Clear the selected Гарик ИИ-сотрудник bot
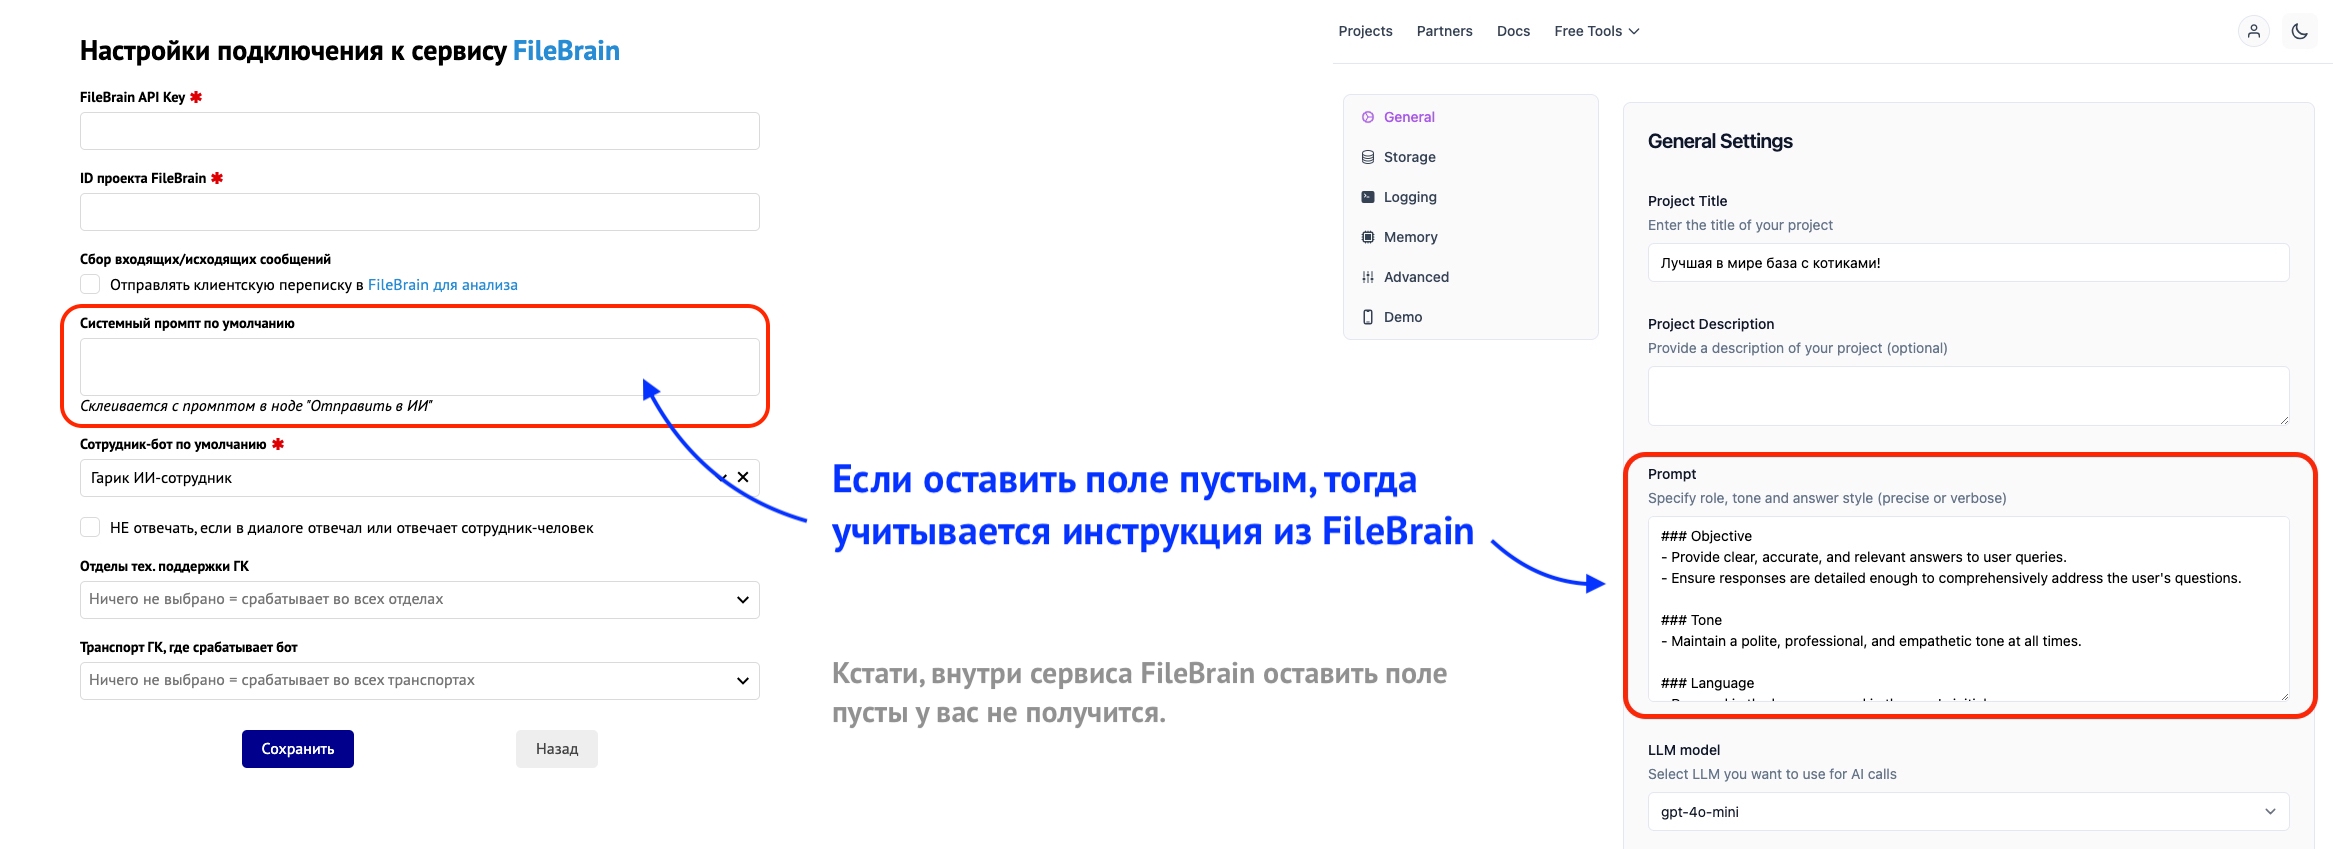 click(743, 478)
